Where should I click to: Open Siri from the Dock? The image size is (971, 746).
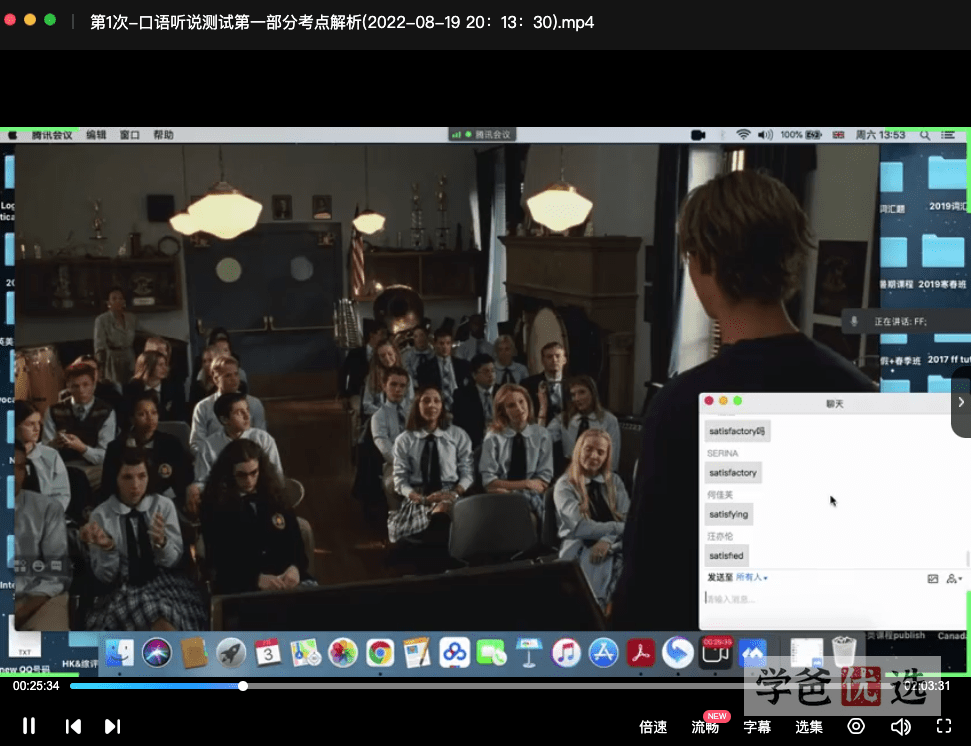tap(157, 653)
